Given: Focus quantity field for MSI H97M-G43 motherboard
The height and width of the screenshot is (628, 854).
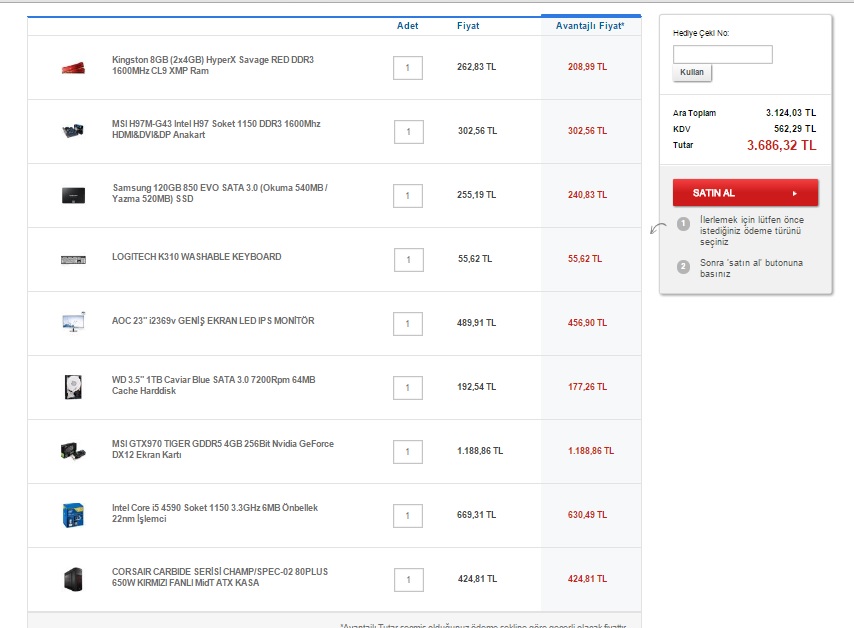Looking at the screenshot, I should 408,132.
